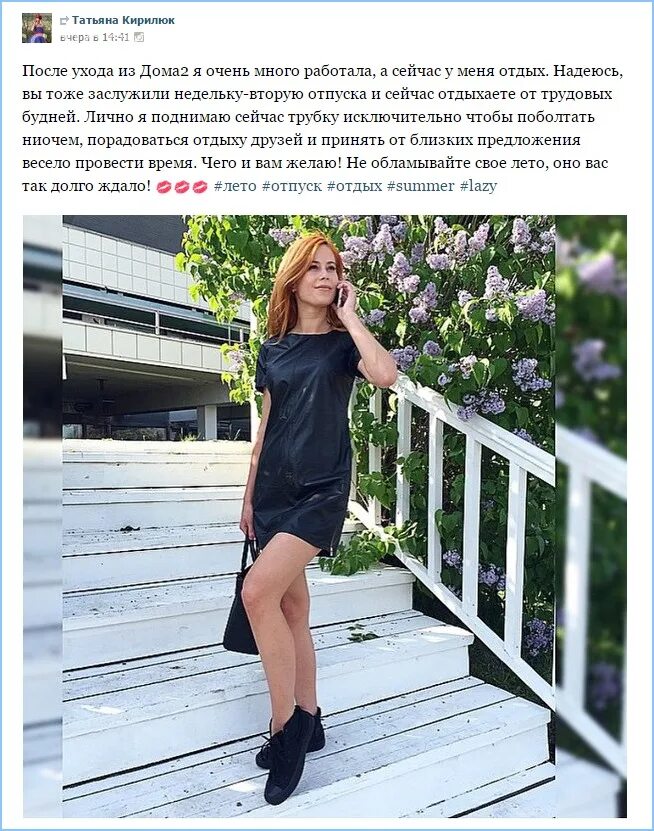Follow the #summer hashtag

pos(421,186)
